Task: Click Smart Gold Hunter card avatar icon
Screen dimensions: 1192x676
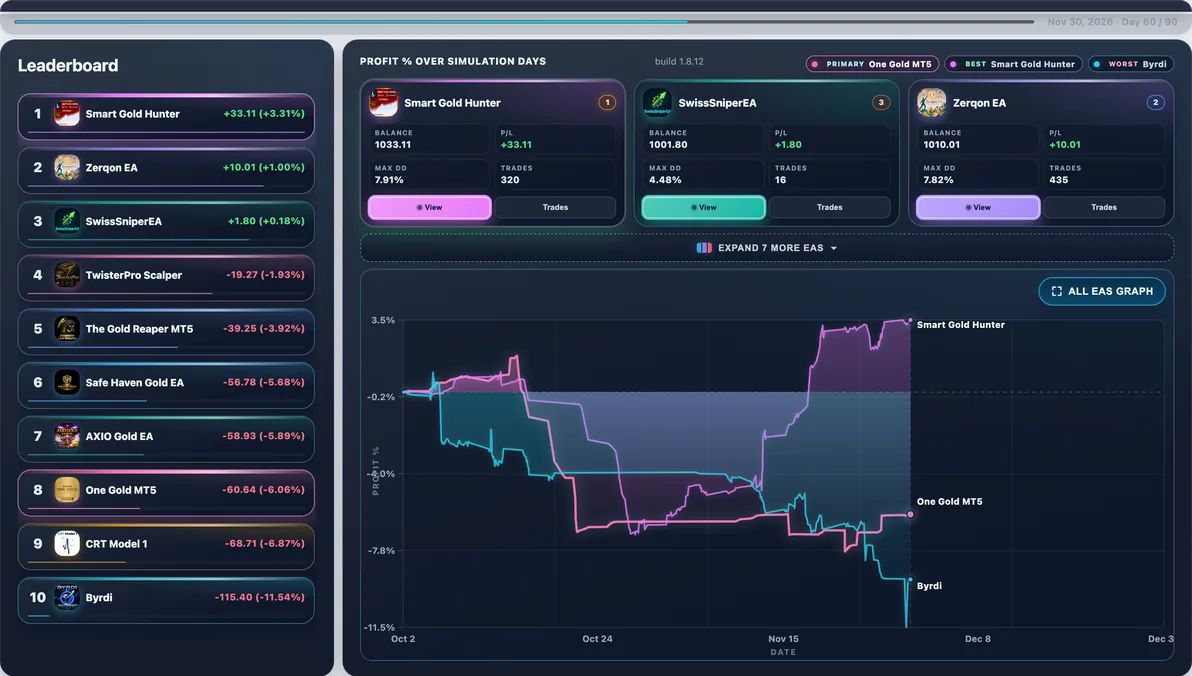Action: [383, 103]
